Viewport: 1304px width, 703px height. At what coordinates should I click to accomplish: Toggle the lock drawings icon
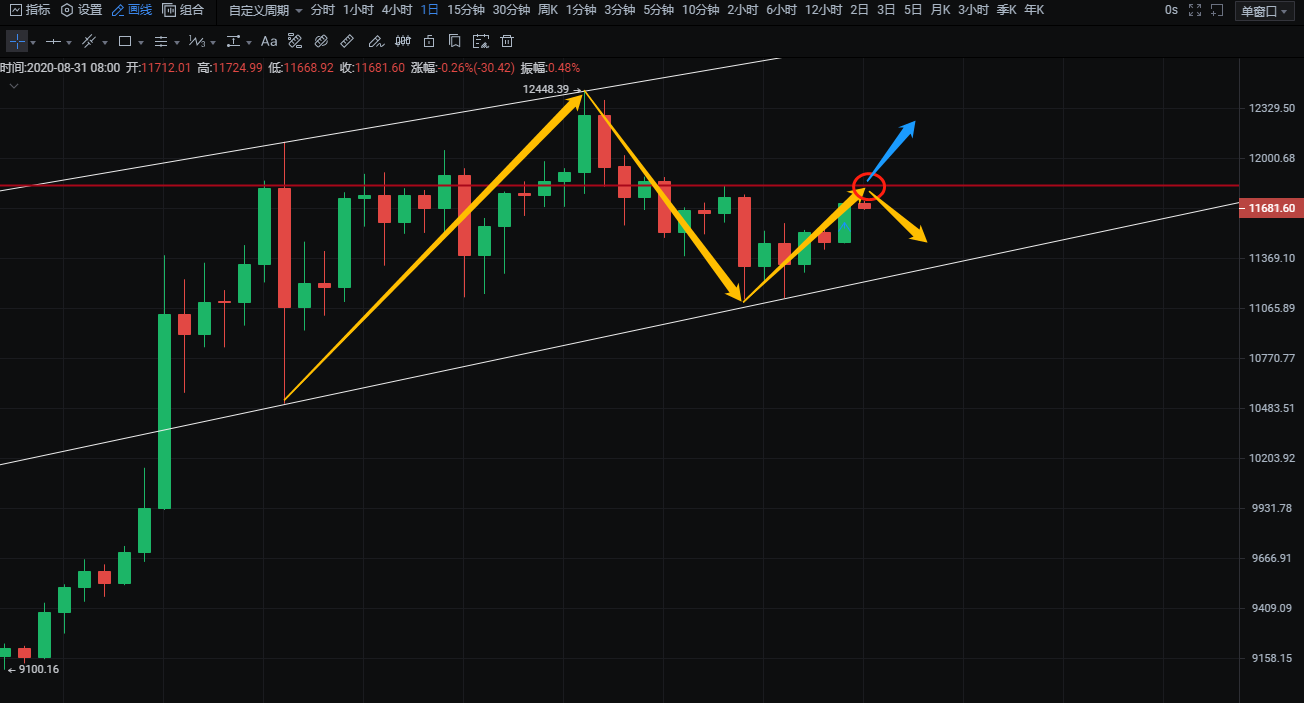tap(429, 42)
